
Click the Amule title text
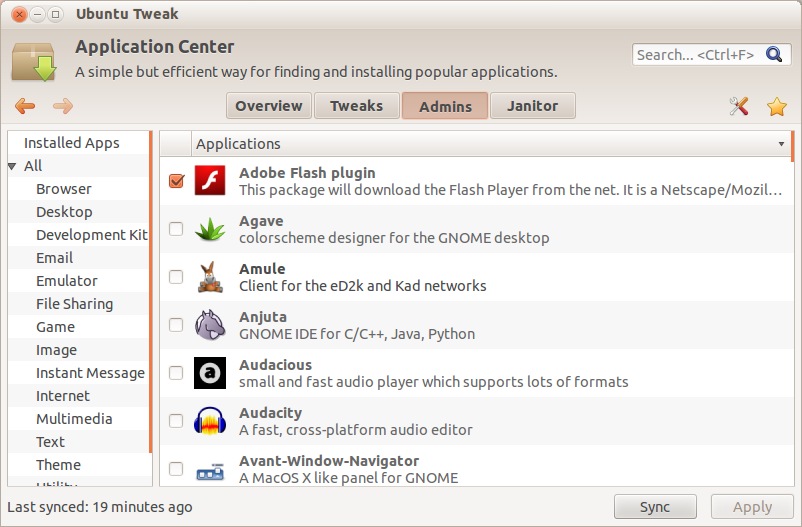pos(262,269)
